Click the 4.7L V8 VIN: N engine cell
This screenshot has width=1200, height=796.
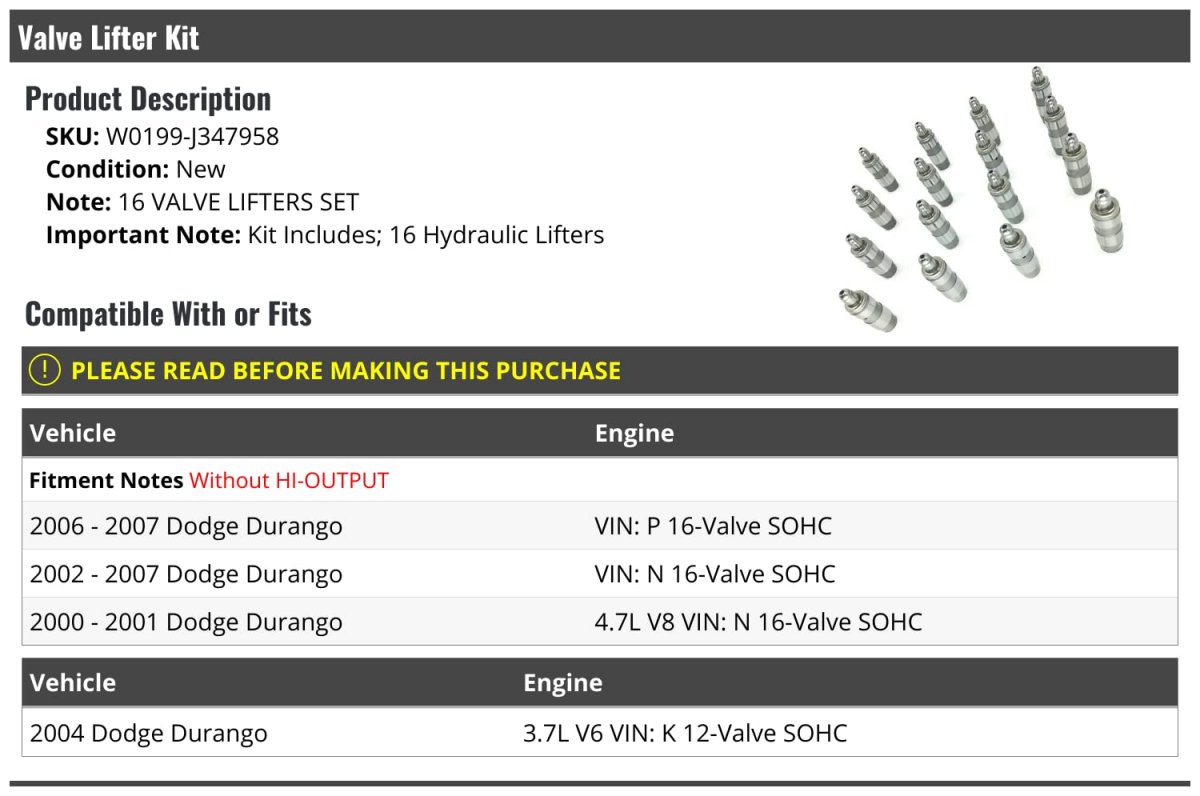pyautogui.click(x=758, y=622)
